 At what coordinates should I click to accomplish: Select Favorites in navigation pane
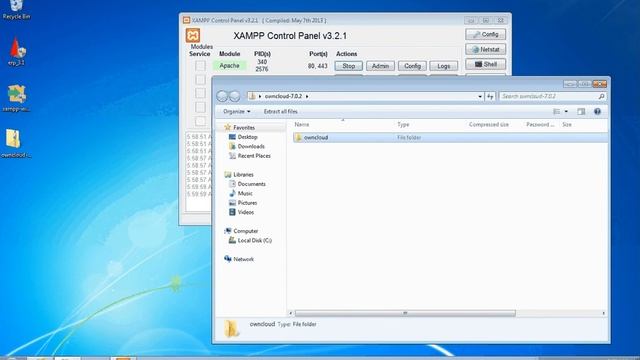(244, 128)
